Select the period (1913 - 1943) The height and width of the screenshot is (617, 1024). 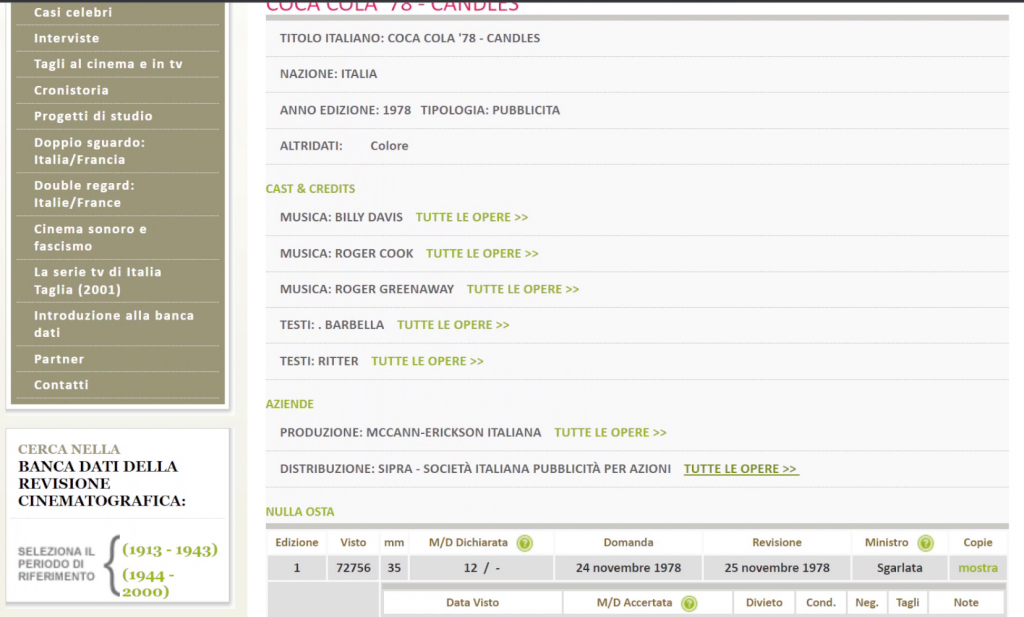click(170, 550)
